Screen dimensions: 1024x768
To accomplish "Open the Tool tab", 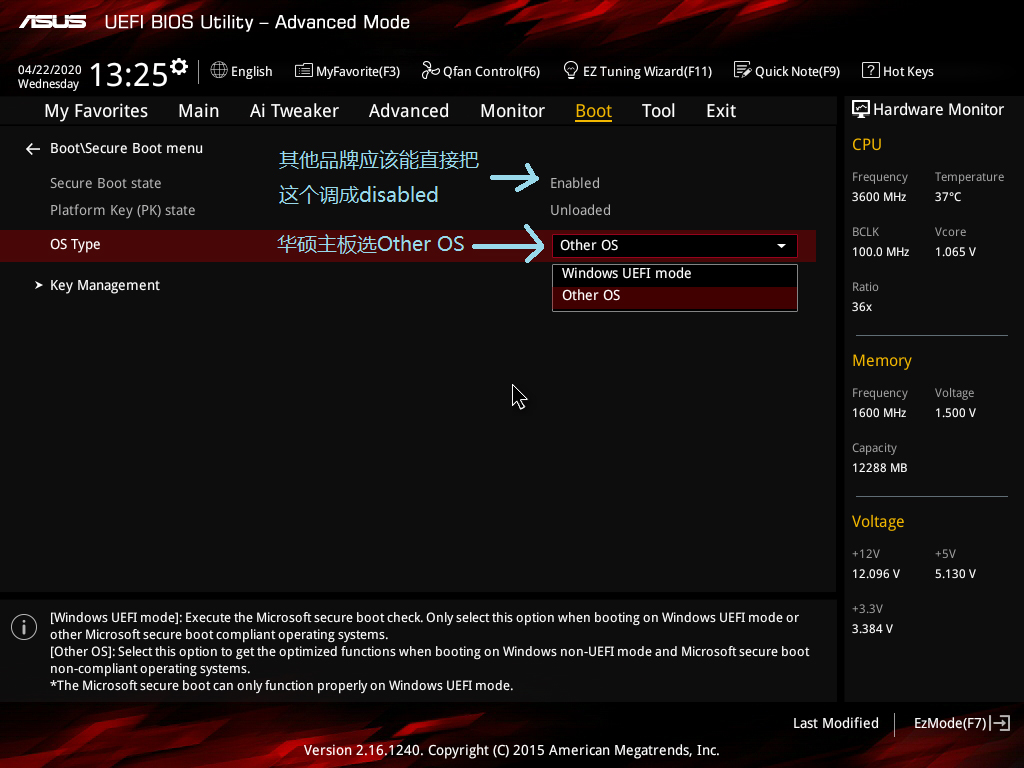I will click(x=658, y=111).
